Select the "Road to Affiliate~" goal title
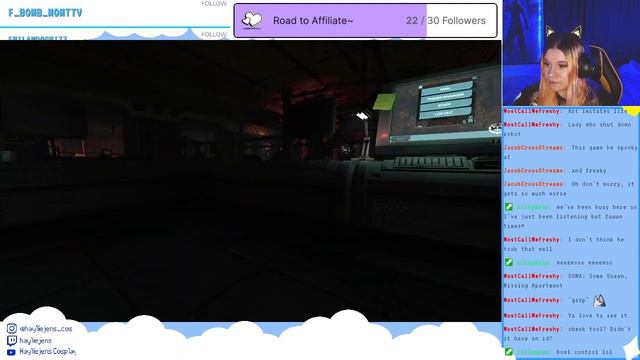The height and width of the screenshot is (360, 640). click(313, 20)
